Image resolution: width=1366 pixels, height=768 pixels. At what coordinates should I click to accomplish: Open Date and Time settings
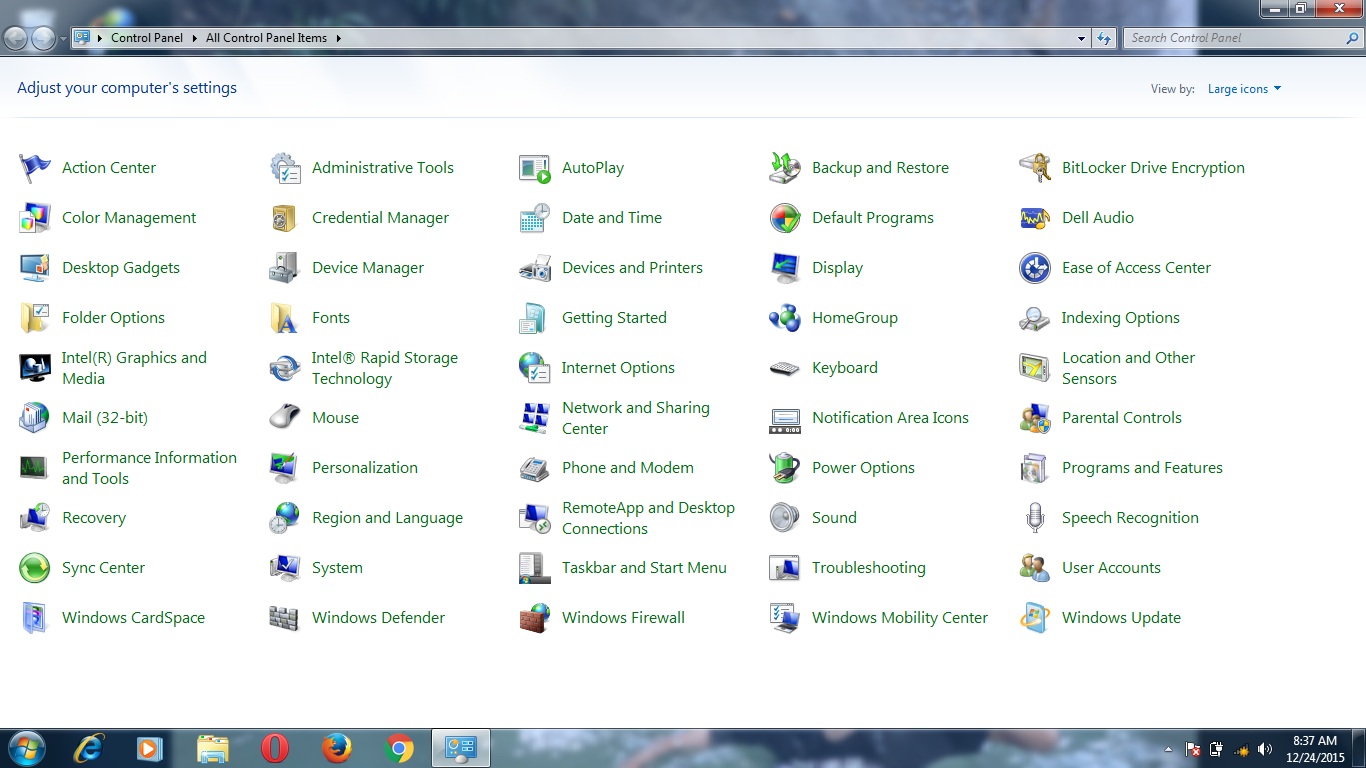611,217
